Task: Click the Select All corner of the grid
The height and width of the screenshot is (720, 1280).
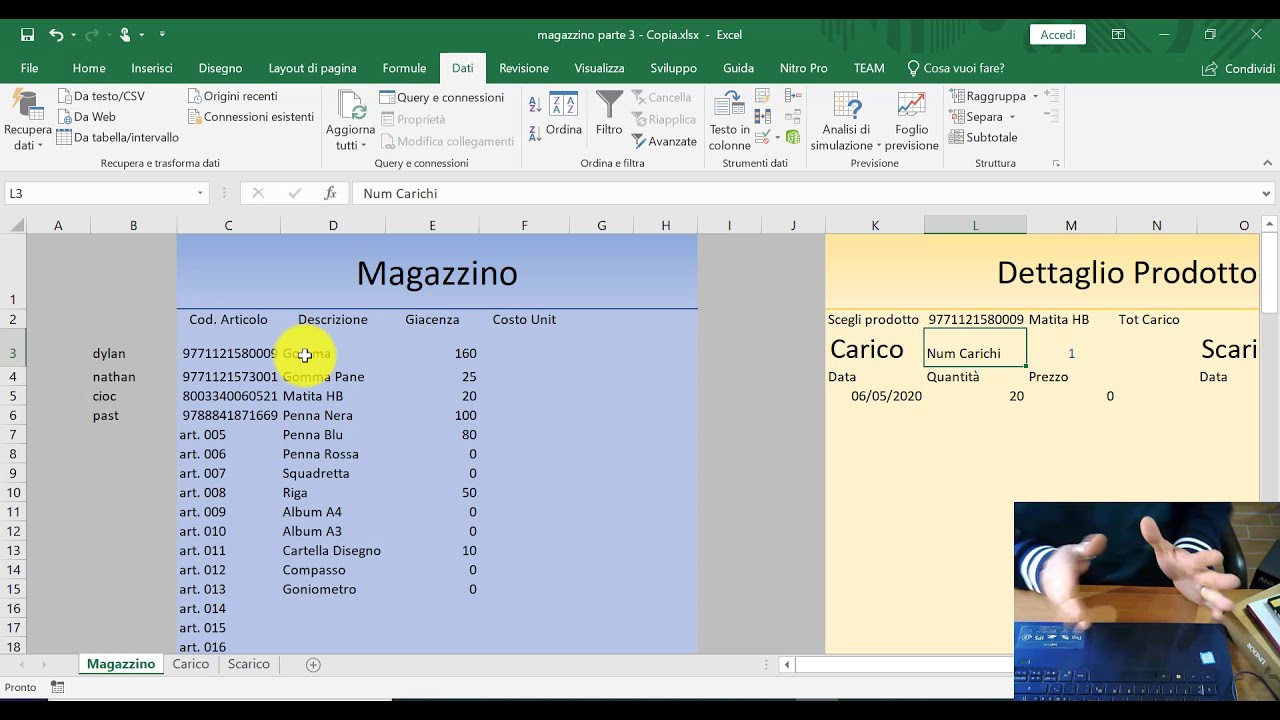Action: click(14, 226)
